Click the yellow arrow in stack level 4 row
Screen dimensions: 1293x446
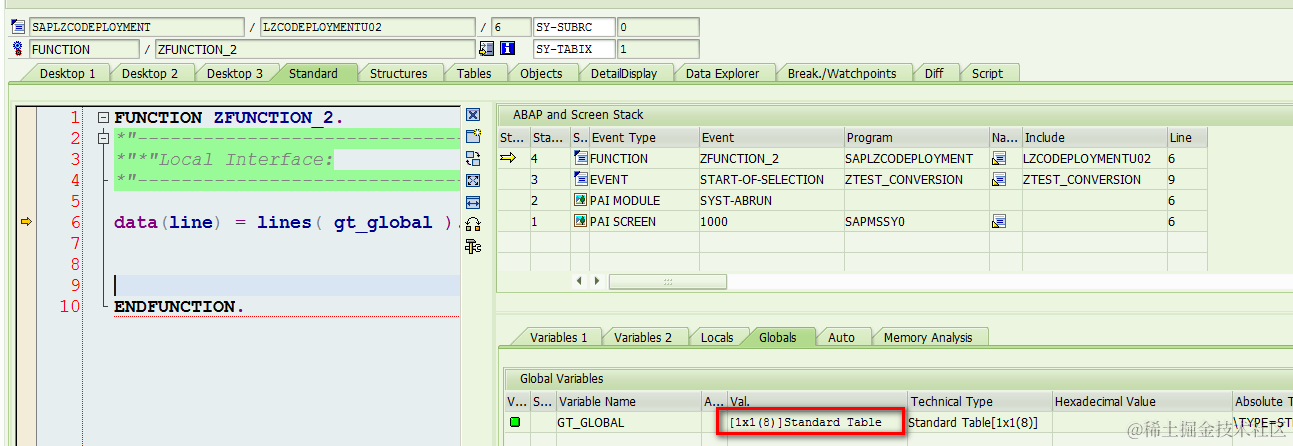pyautogui.click(x=508, y=158)
